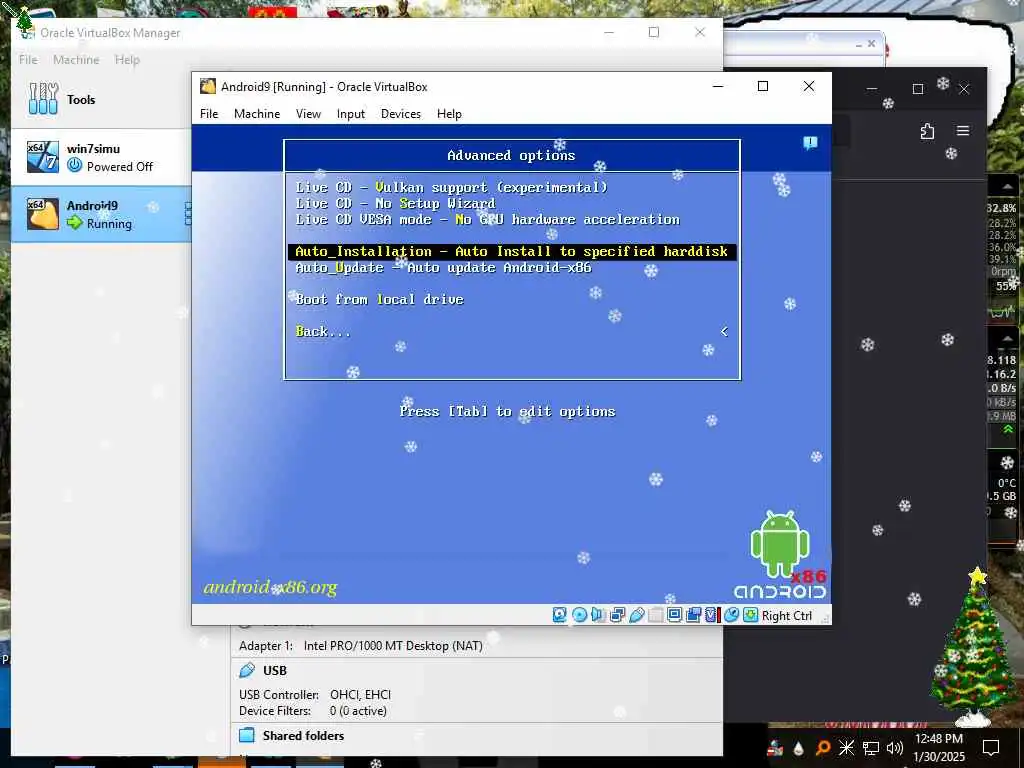Click 'Auto_Update - Auto update Android-x86' entry
Screen dimensions: 1024x768
tap(443, 267)
